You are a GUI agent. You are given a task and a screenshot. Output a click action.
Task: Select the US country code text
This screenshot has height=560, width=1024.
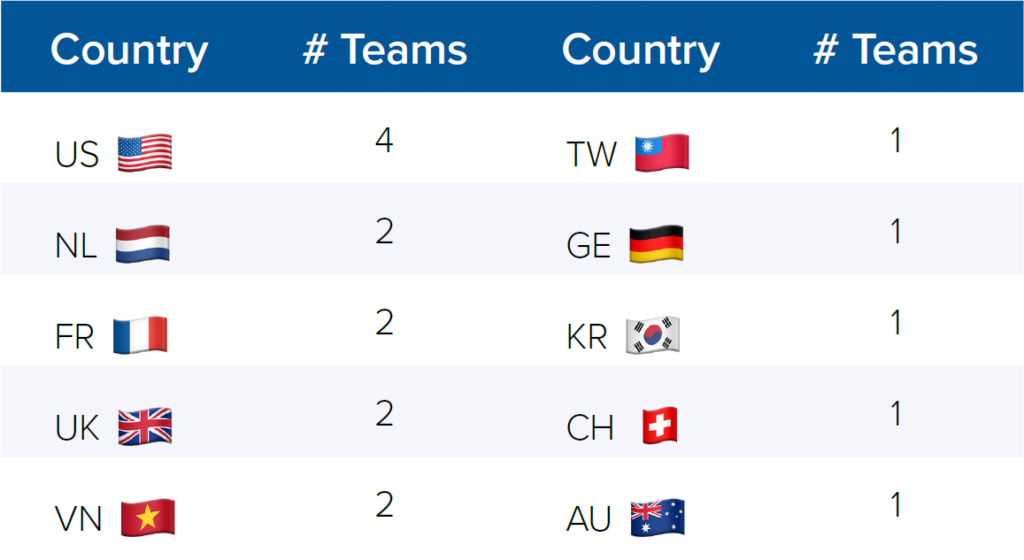(x=77, y=155)
